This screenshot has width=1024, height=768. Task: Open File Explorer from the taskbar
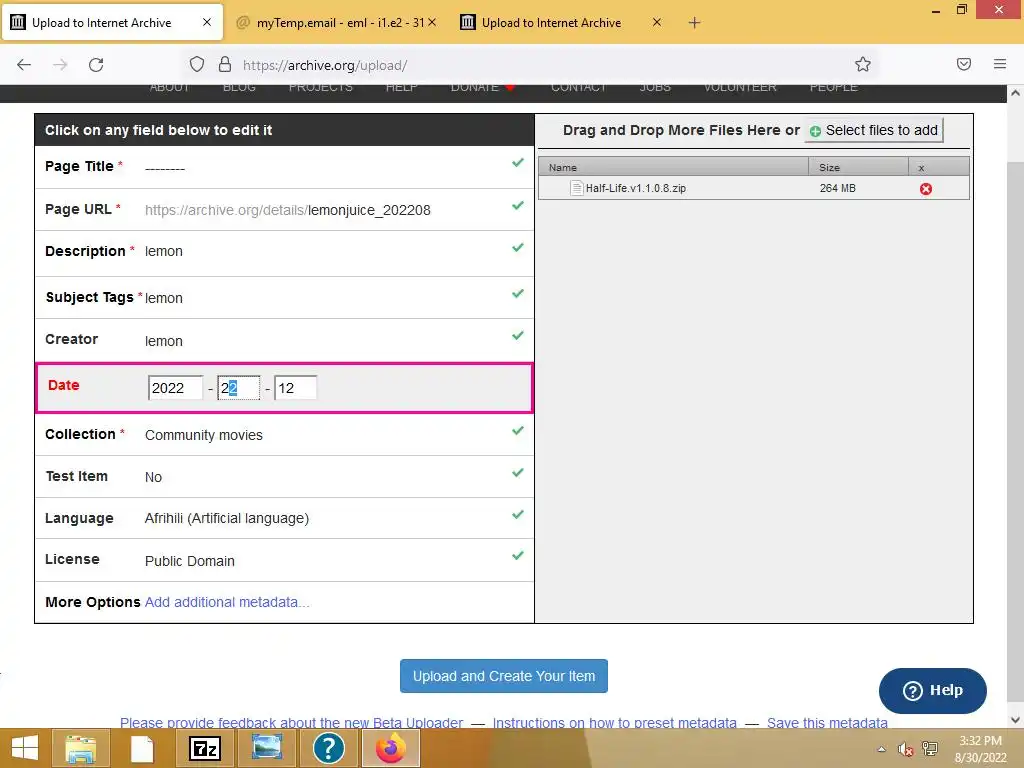coord(80,748)
